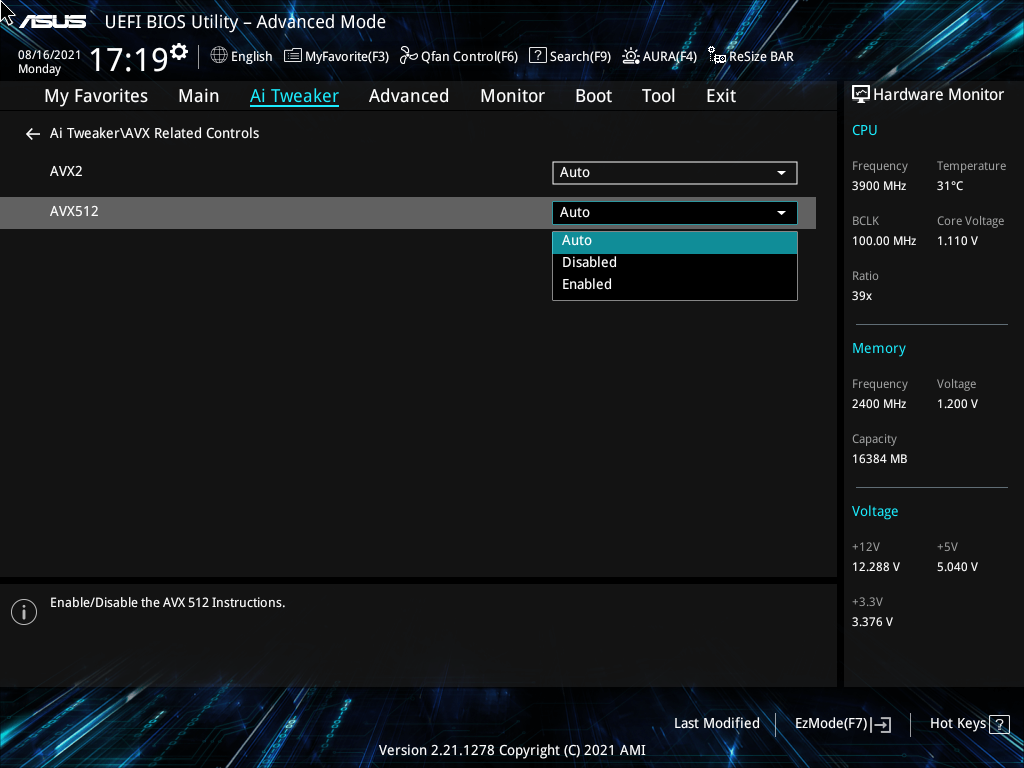Click the 5.040 V reading
Screen dimensions: 1024x768
[957, 567]
